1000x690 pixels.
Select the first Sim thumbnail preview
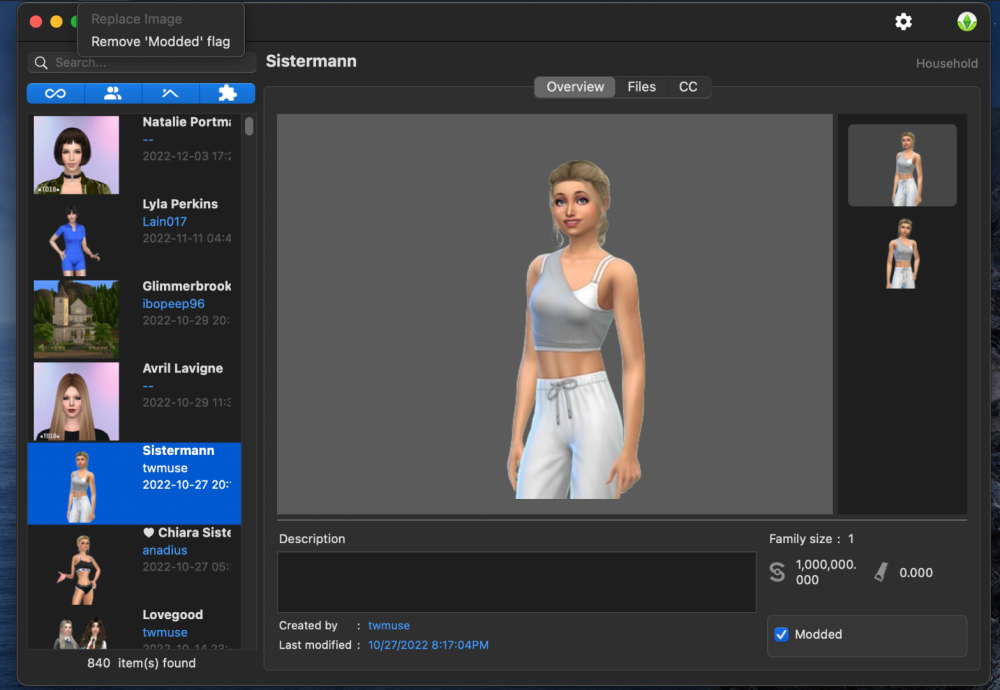[902, 165]
